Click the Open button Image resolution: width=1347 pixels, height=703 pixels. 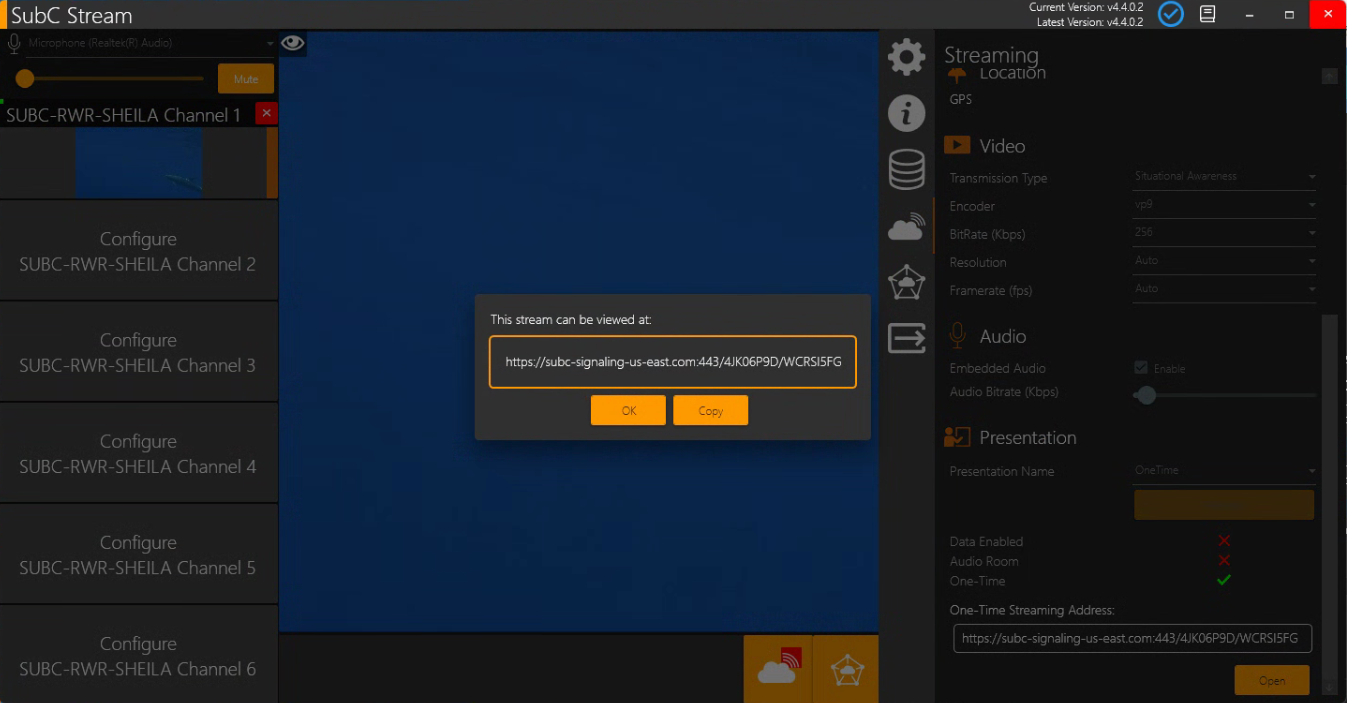(1272, 680)
